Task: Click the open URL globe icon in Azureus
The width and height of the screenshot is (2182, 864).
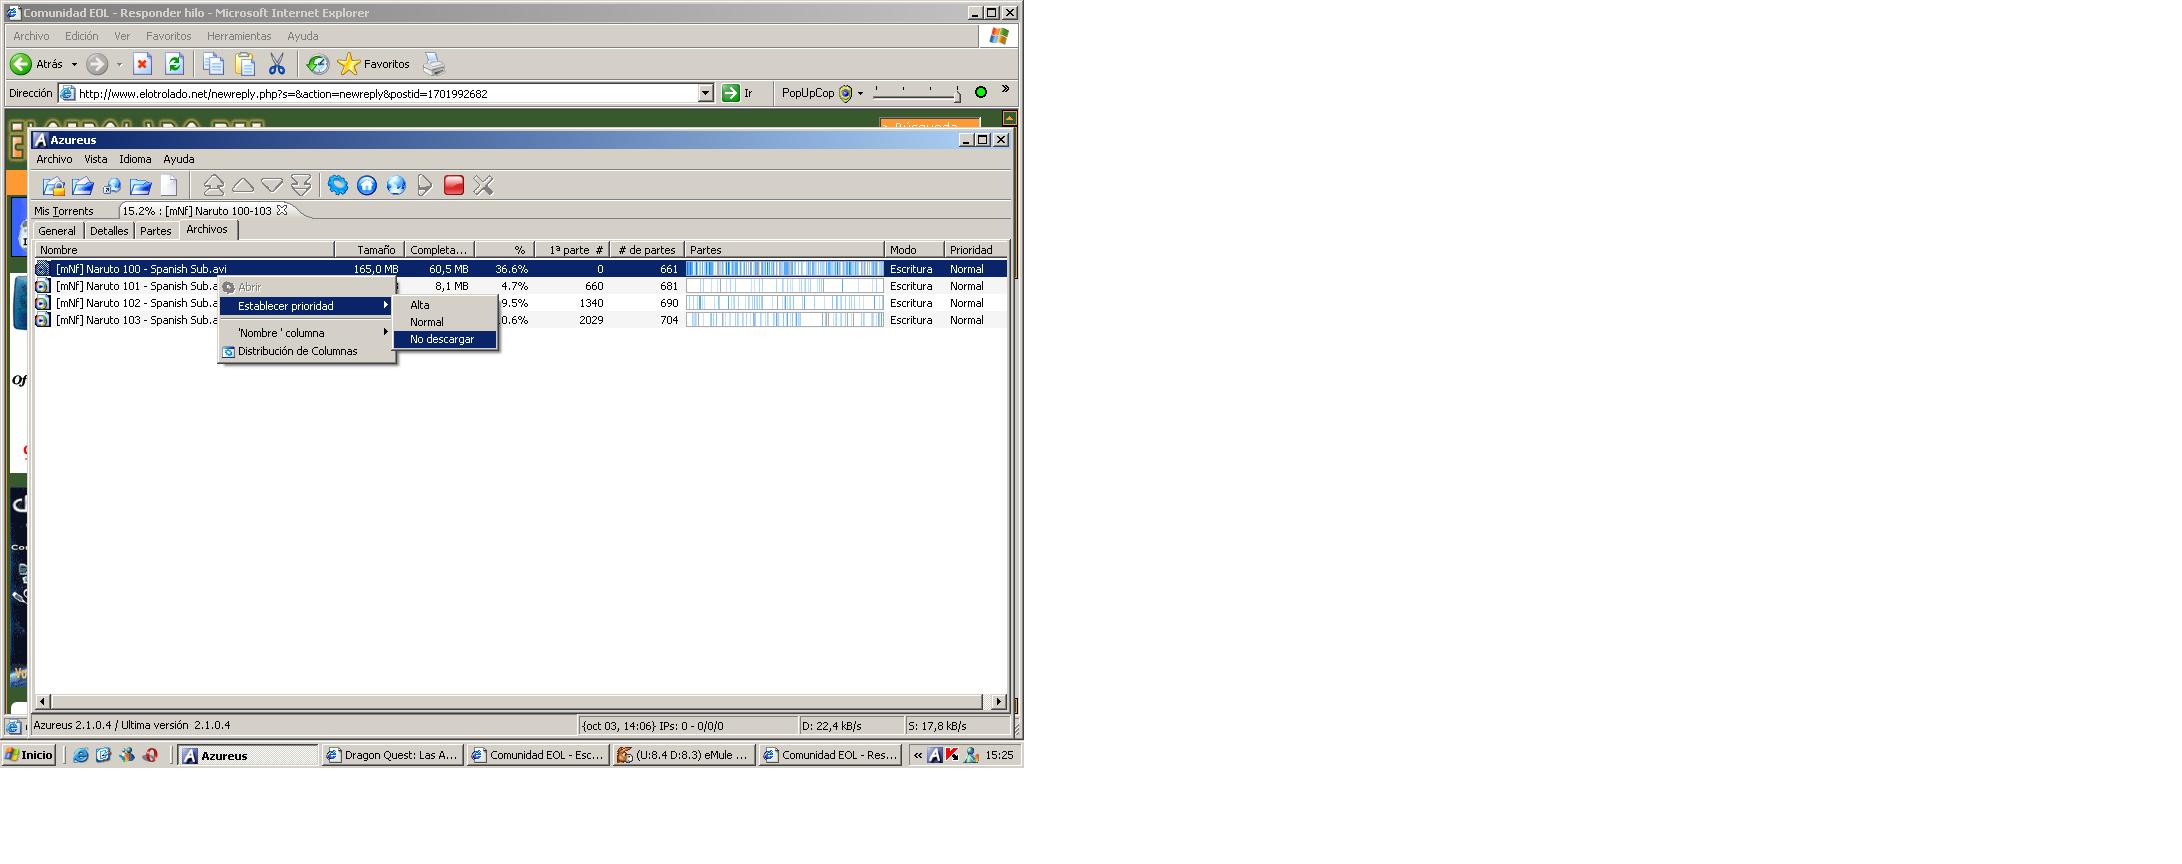Action: pyautogui.click(x=111, y=186)
